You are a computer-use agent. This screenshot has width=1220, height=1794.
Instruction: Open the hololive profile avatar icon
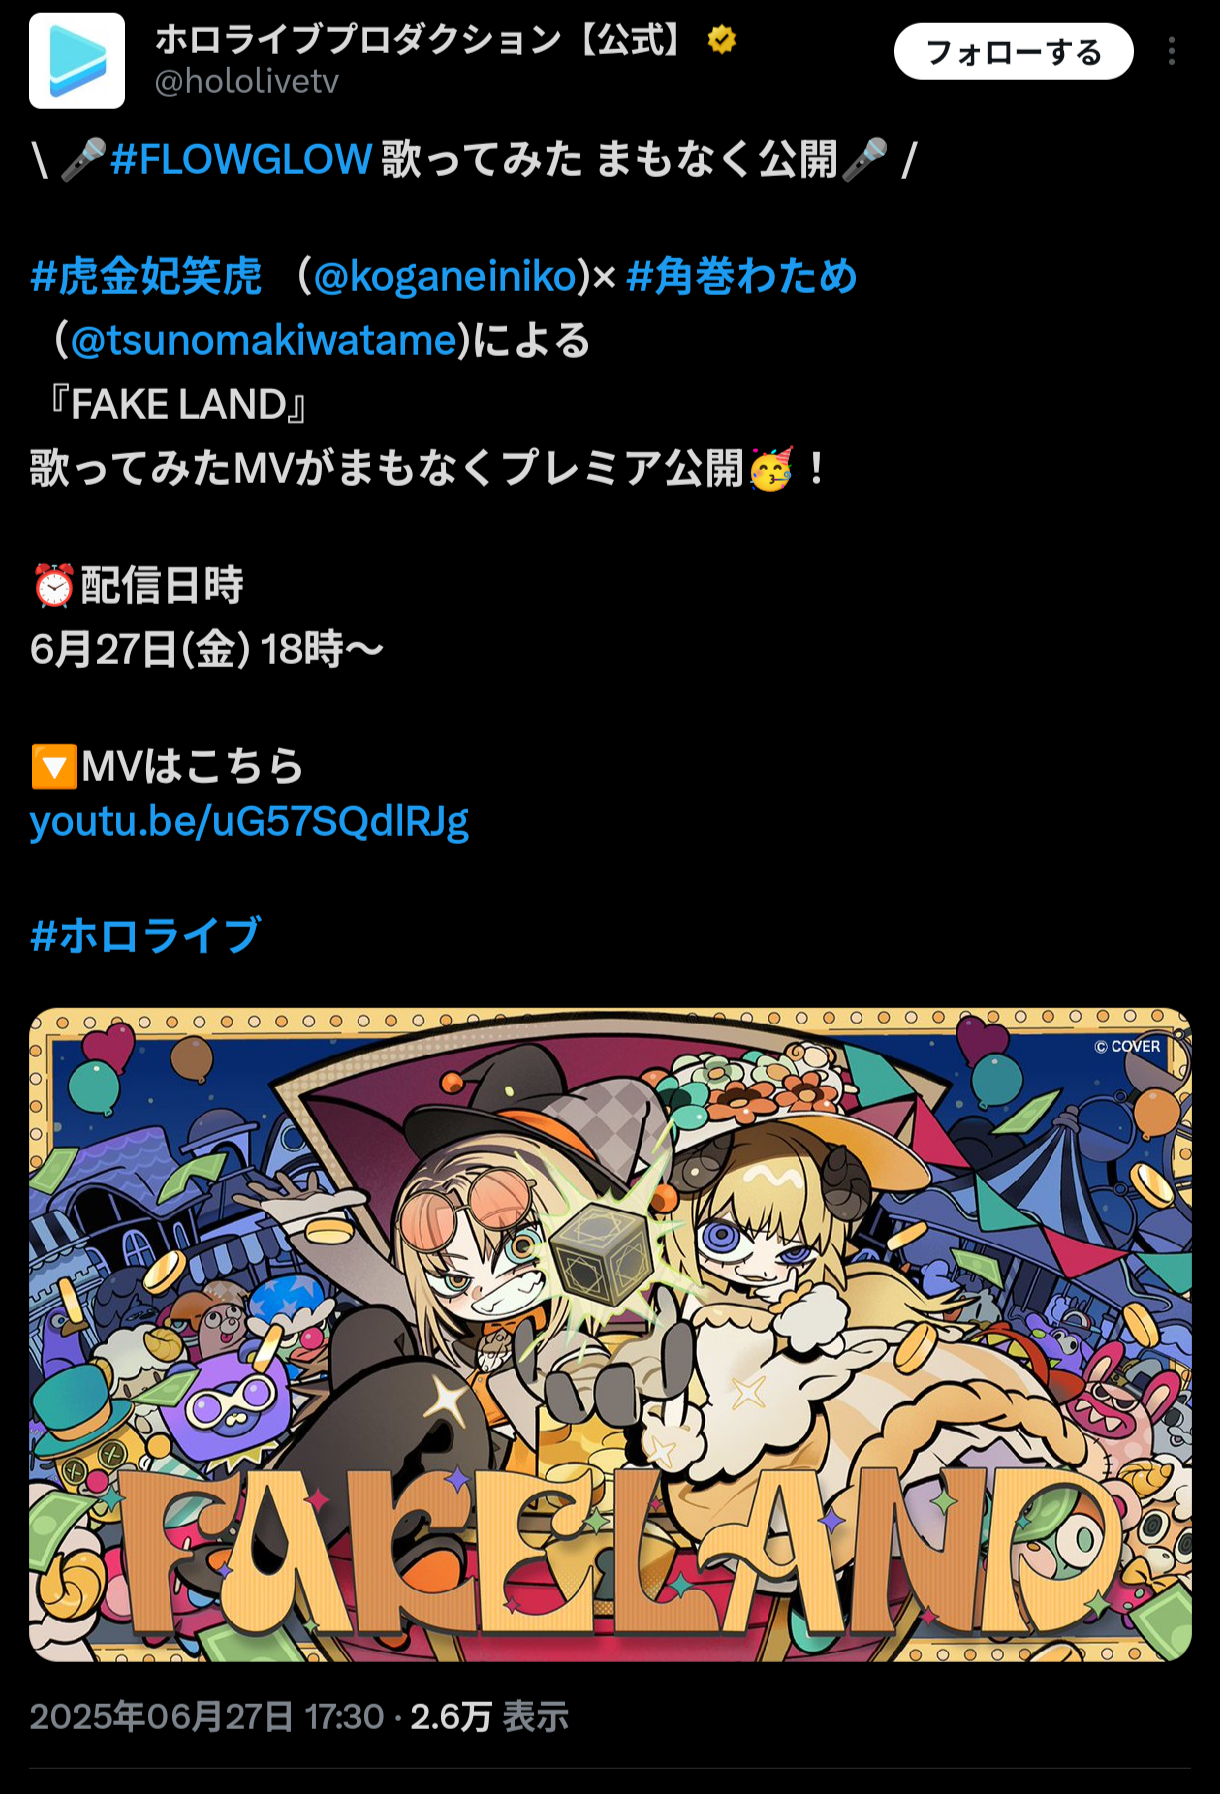pos(77,61)
